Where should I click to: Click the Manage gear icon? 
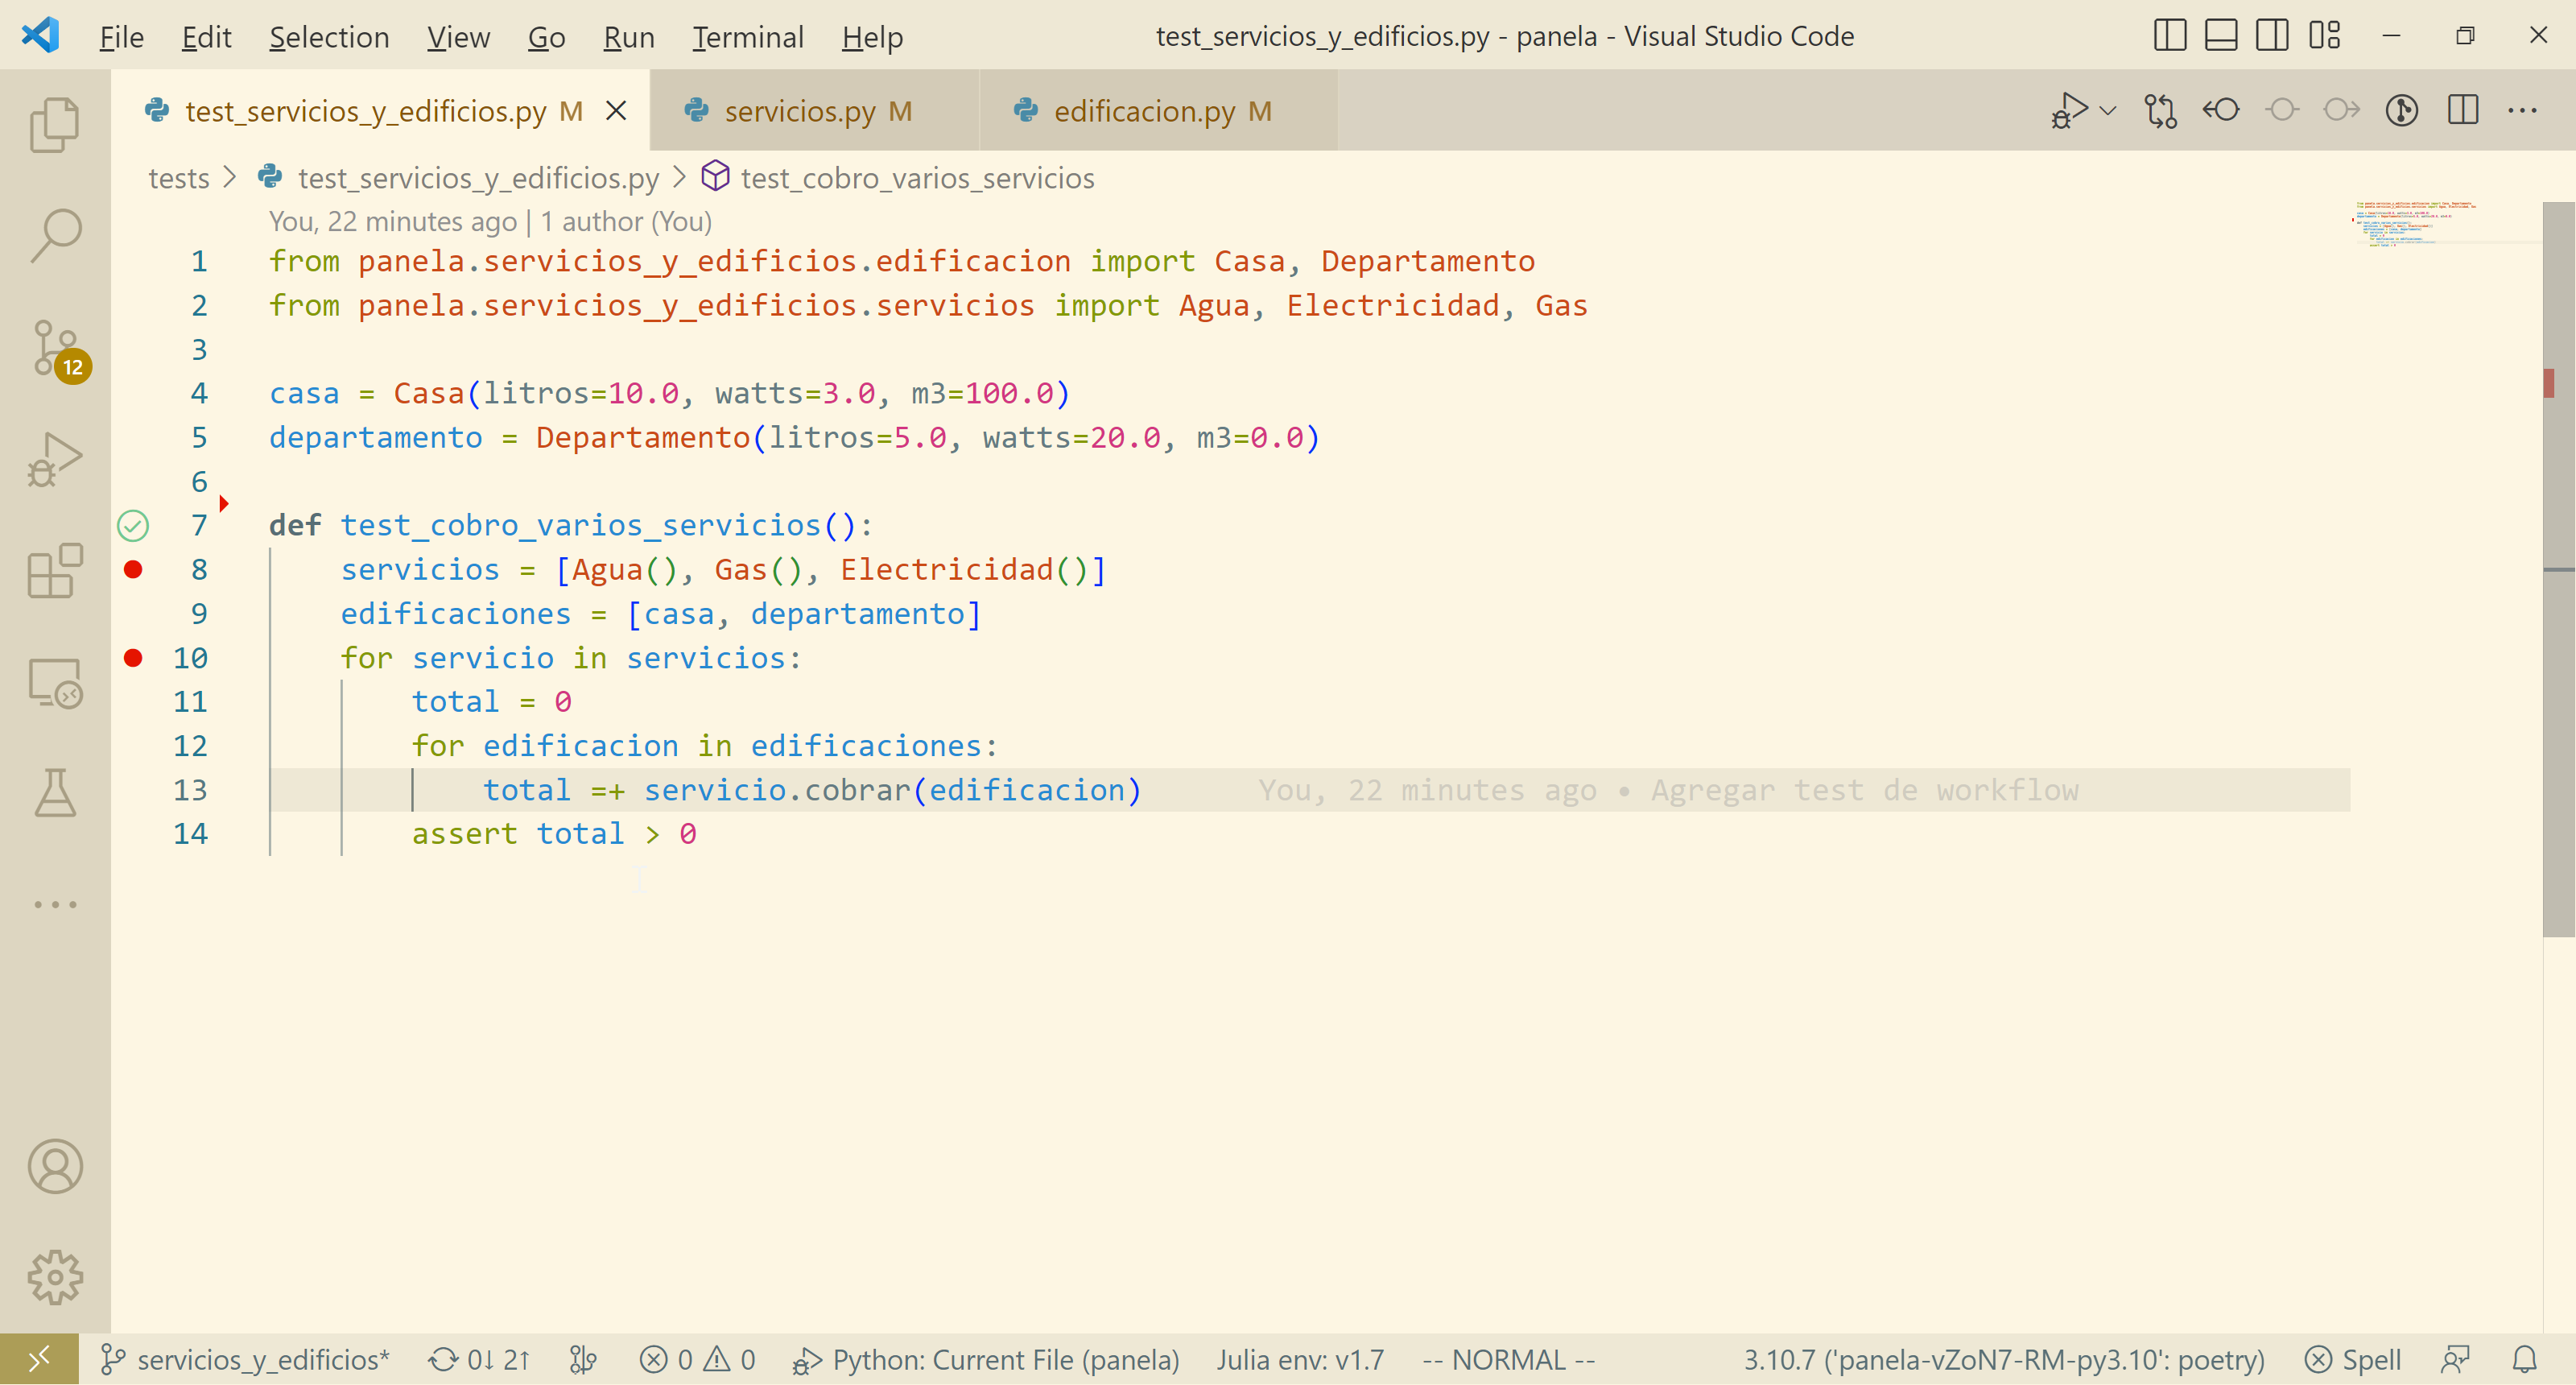pos(55,1277)
